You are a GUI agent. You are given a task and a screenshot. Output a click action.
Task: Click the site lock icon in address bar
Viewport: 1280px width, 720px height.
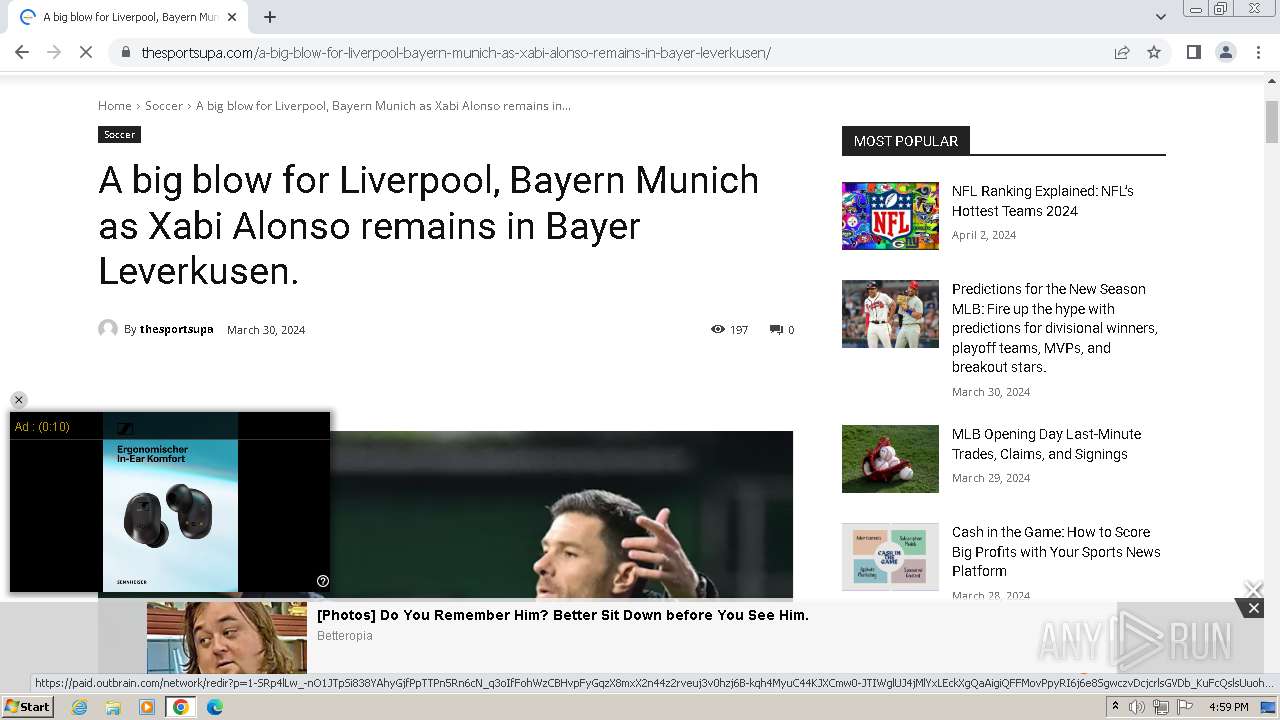coord(126,52)
